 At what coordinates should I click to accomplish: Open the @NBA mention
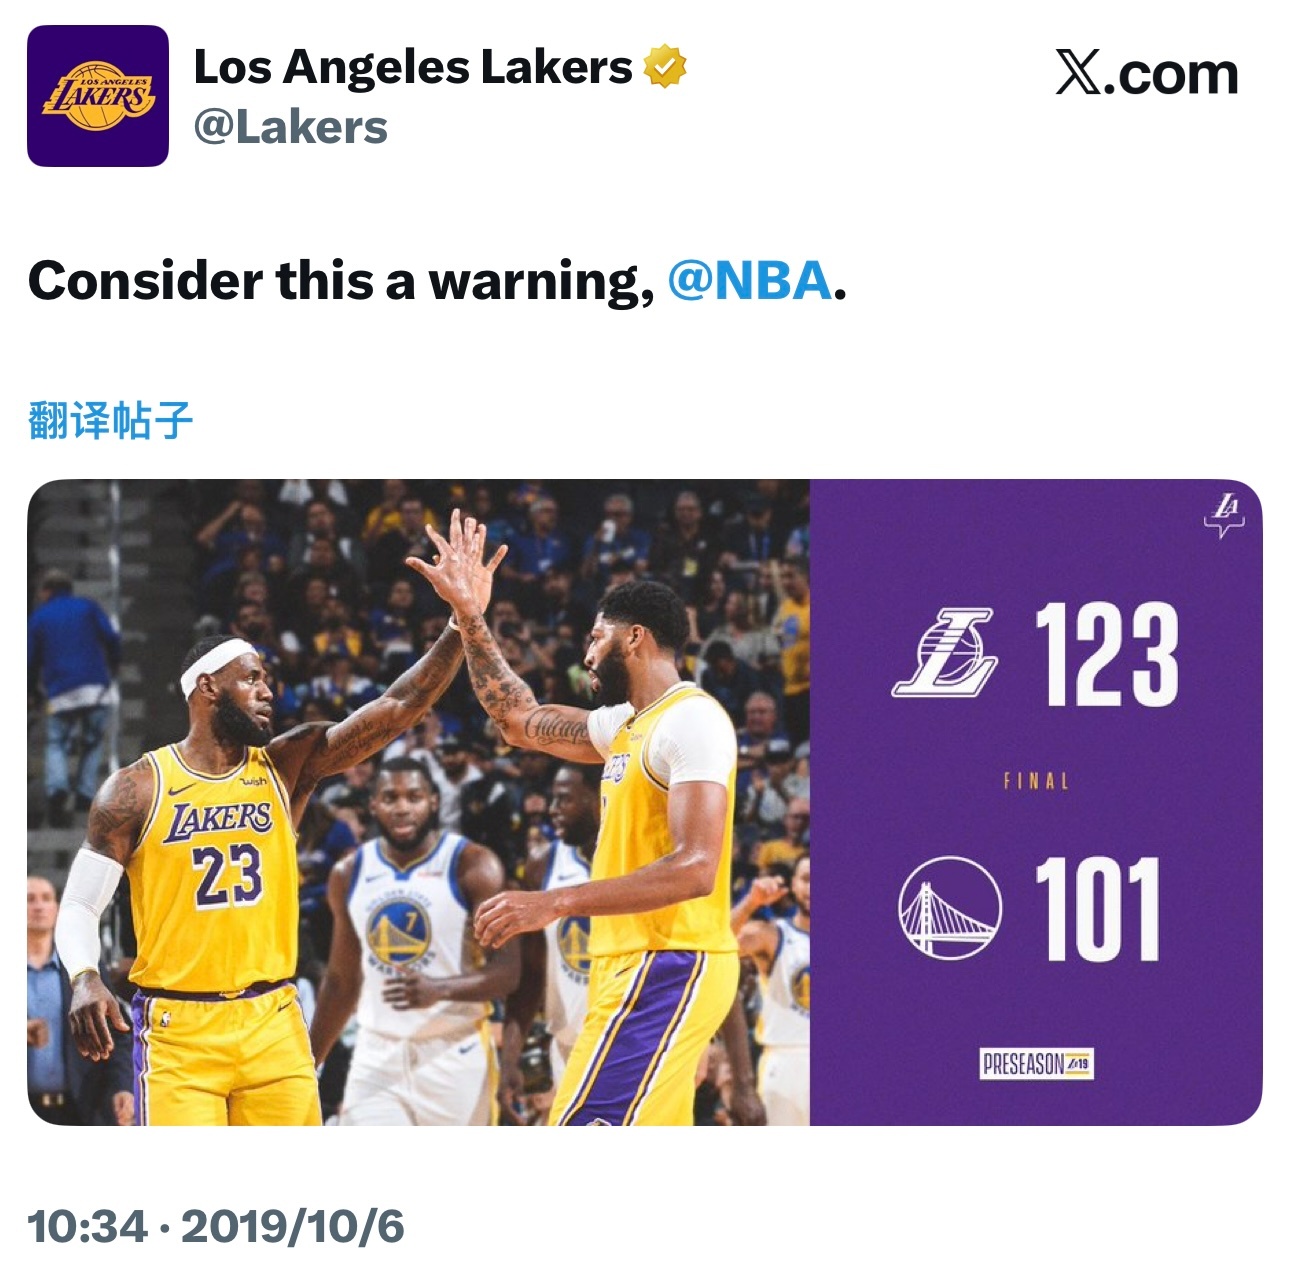pyautogui.click(x=750, y=281)
